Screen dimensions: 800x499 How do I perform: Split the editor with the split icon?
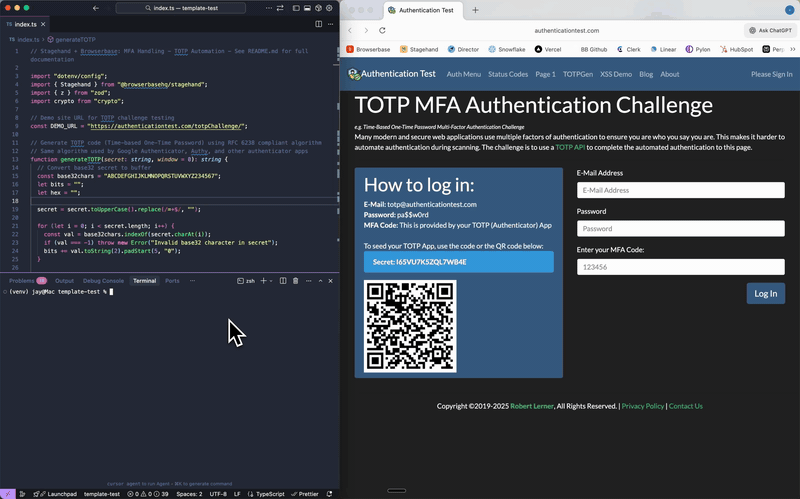tap(319, 24)
